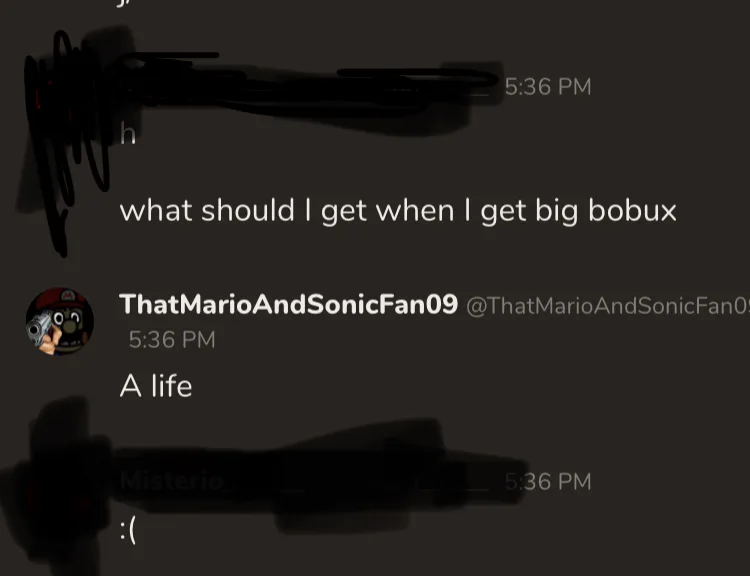Image resolution: width=750 pixels, height=576 pixels.
Task: Click the red Mario cap in the avatar
Action: click(63, 300)
